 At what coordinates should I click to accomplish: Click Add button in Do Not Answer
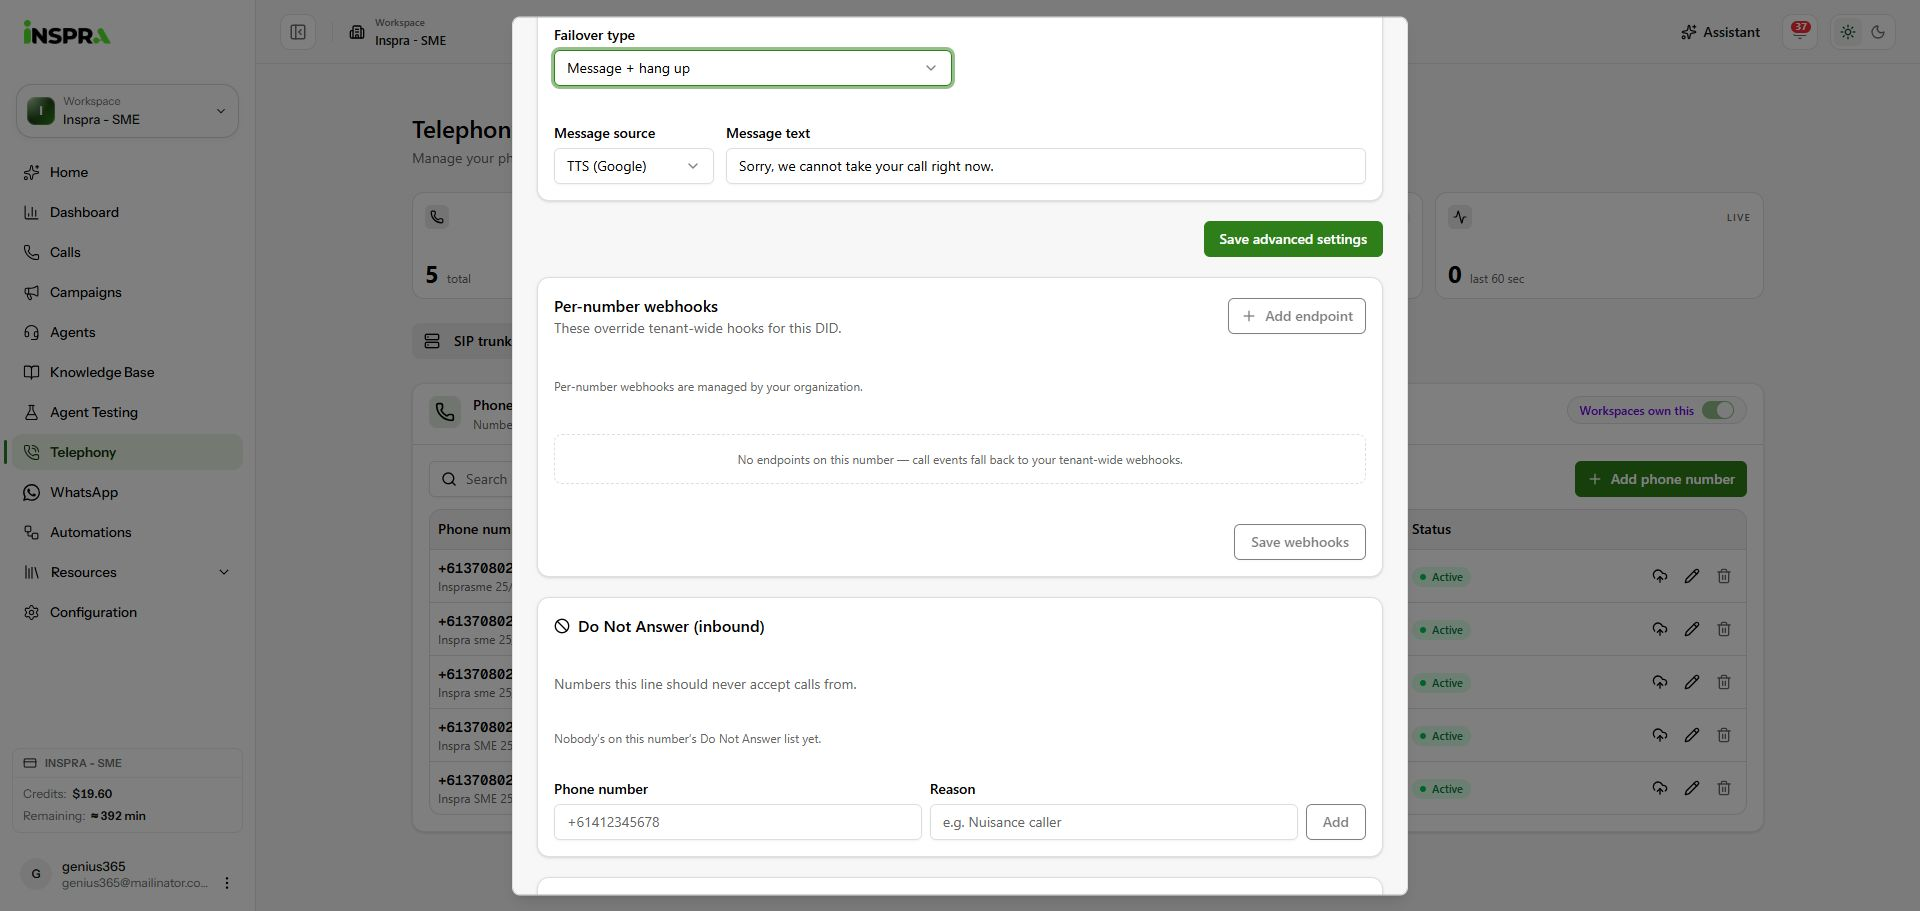1336,822
